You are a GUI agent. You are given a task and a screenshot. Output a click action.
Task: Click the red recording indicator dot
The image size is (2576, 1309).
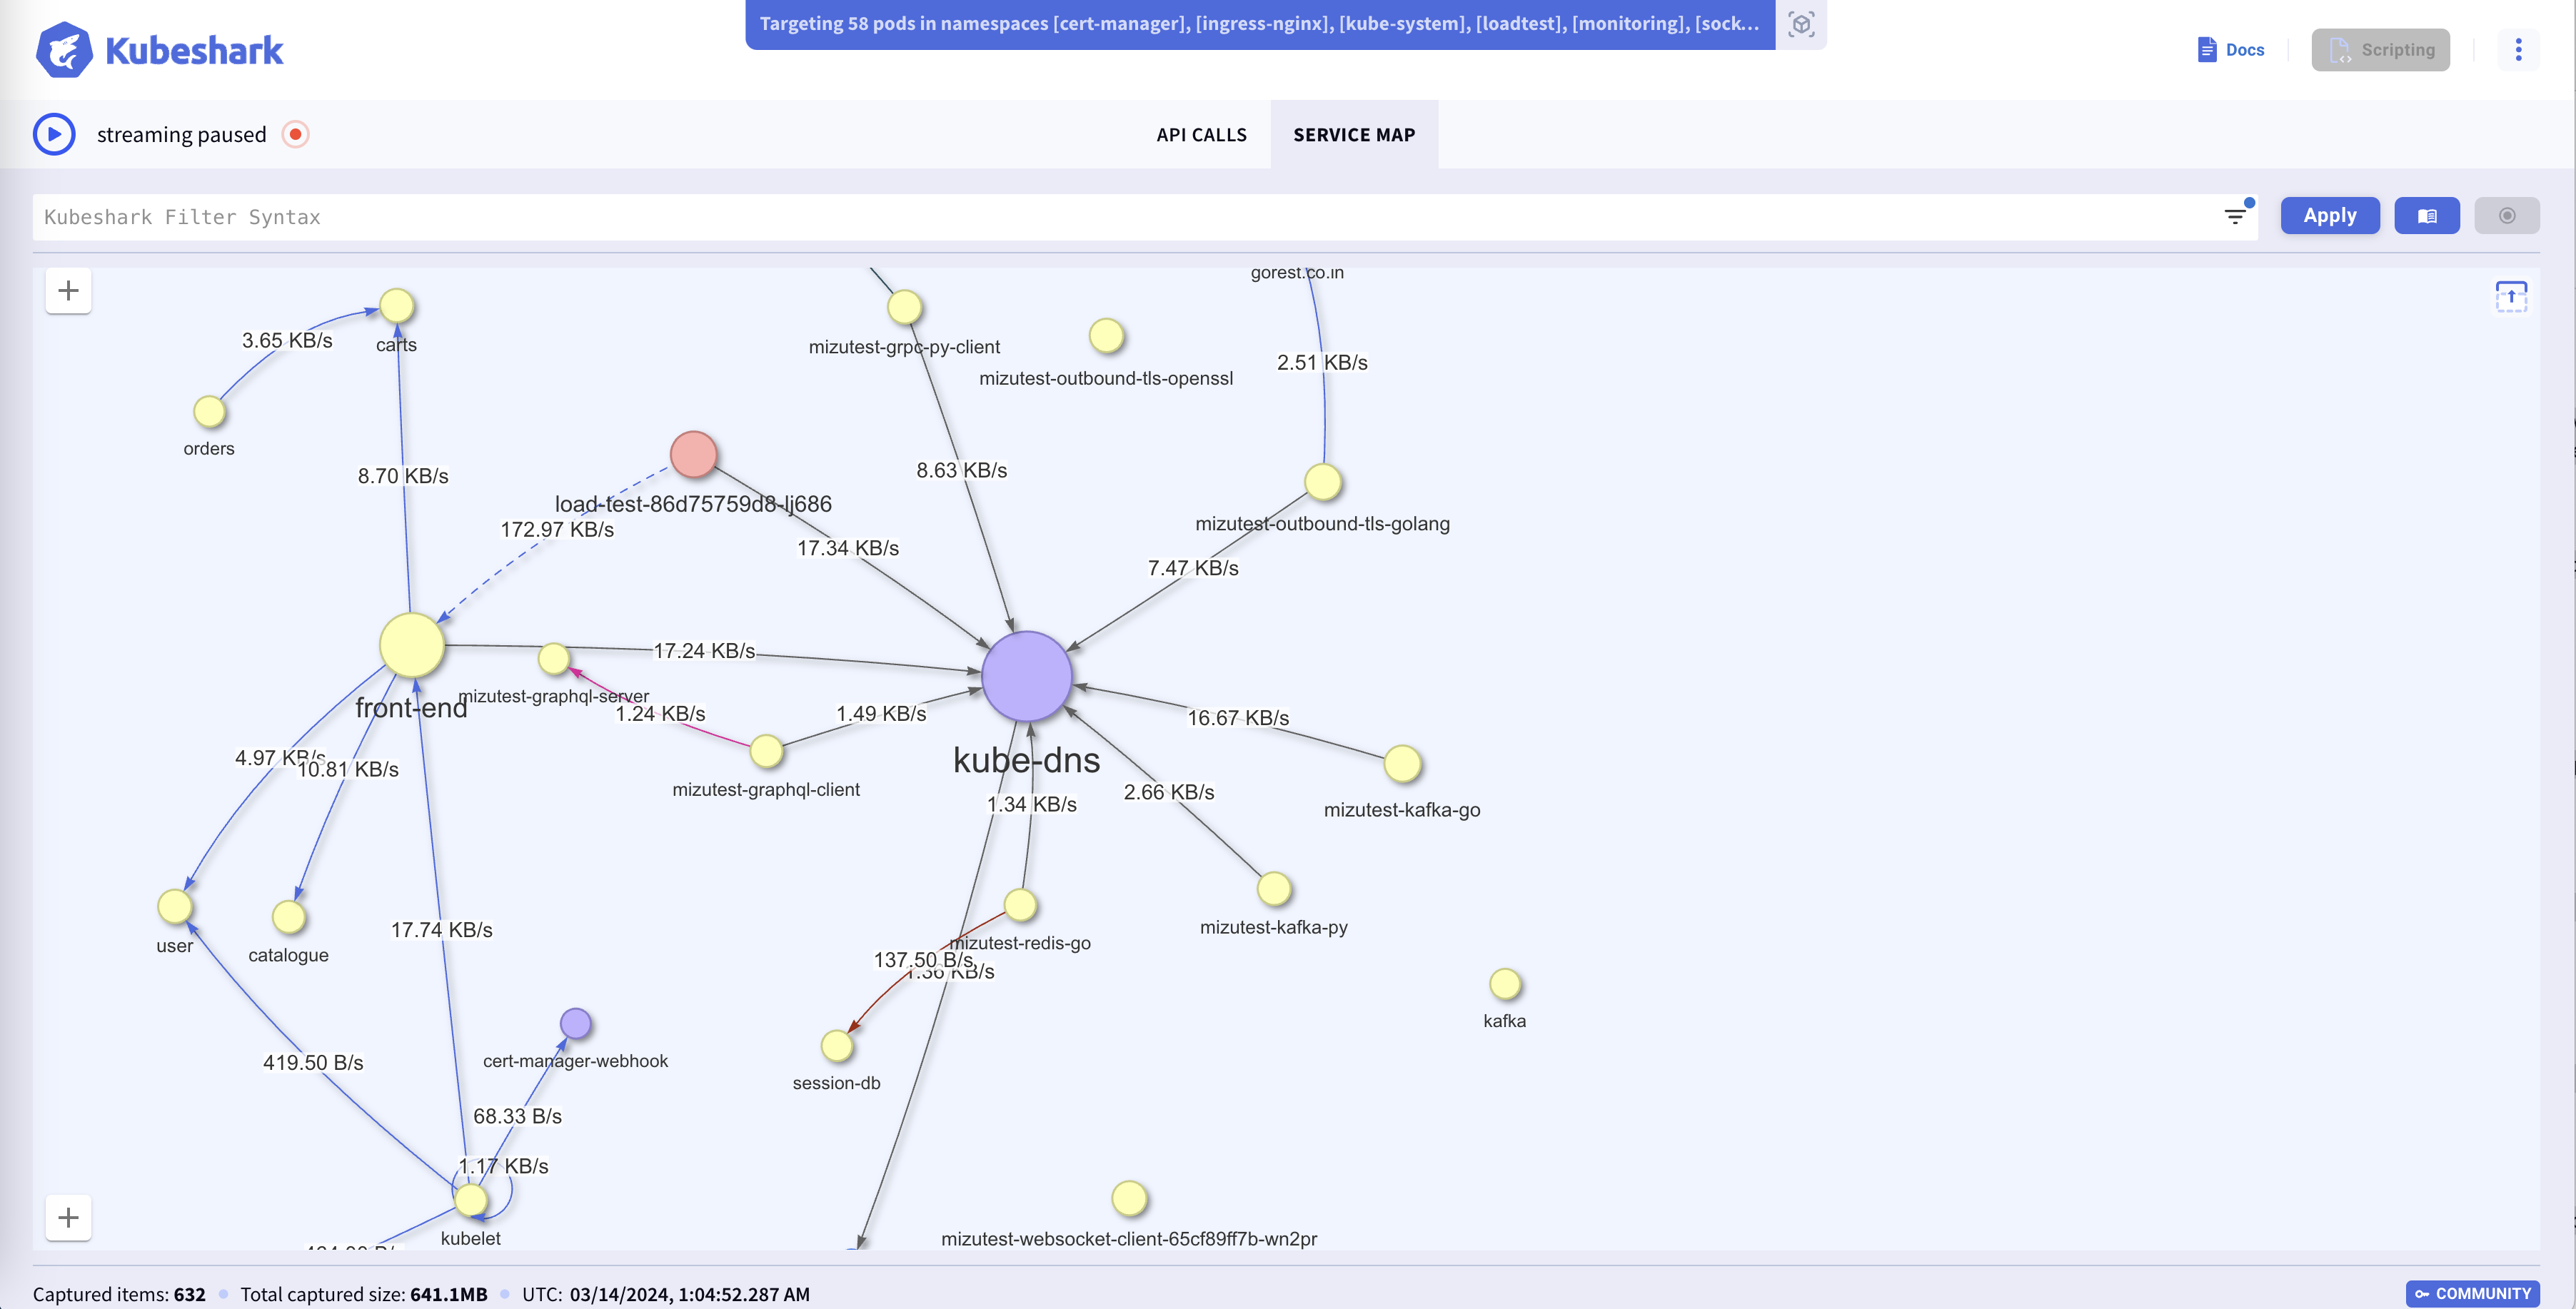coord(295,133)
